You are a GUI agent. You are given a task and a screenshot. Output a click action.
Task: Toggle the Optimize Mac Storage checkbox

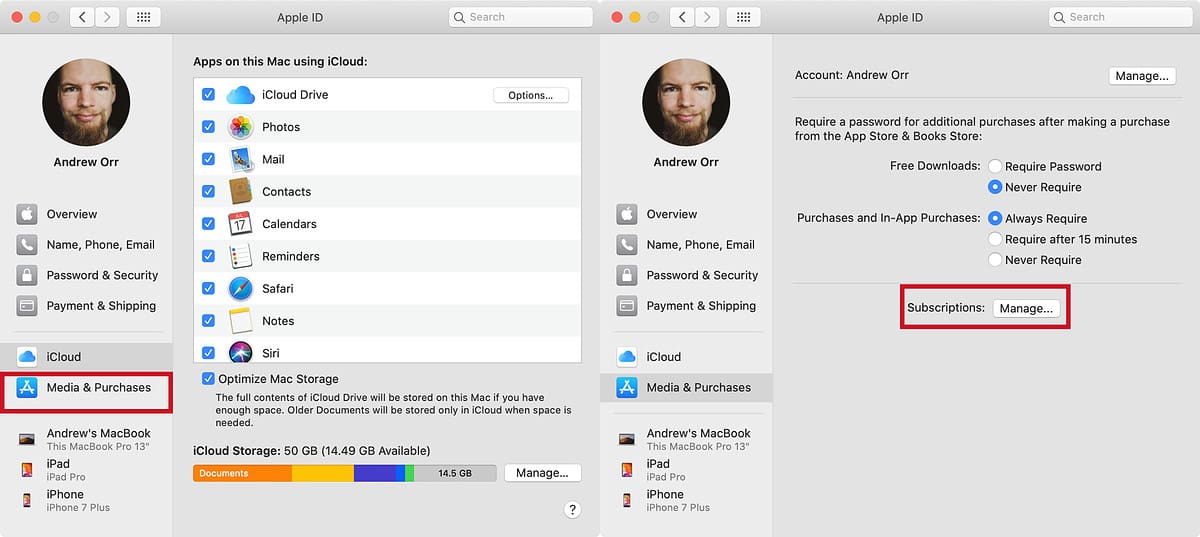[x=208, y=379]
